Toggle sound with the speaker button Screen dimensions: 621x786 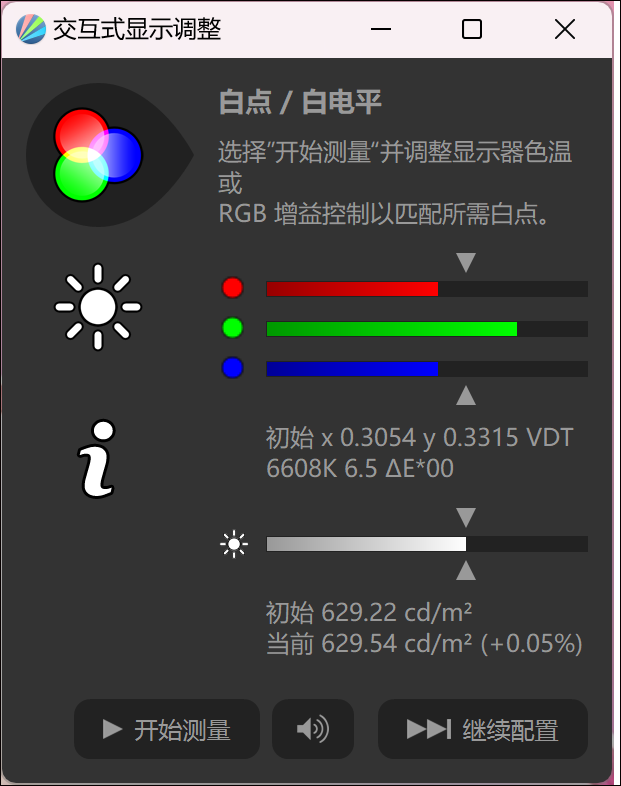313,729
